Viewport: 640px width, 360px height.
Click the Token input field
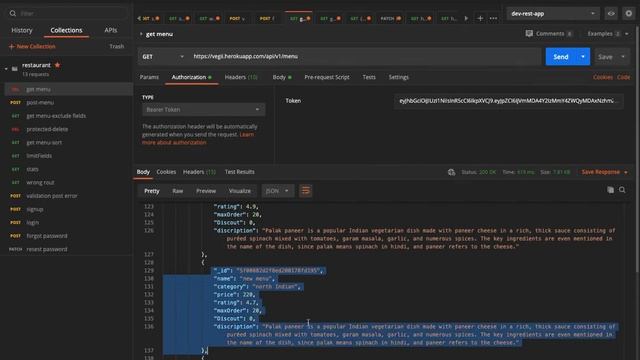[509, 101]
